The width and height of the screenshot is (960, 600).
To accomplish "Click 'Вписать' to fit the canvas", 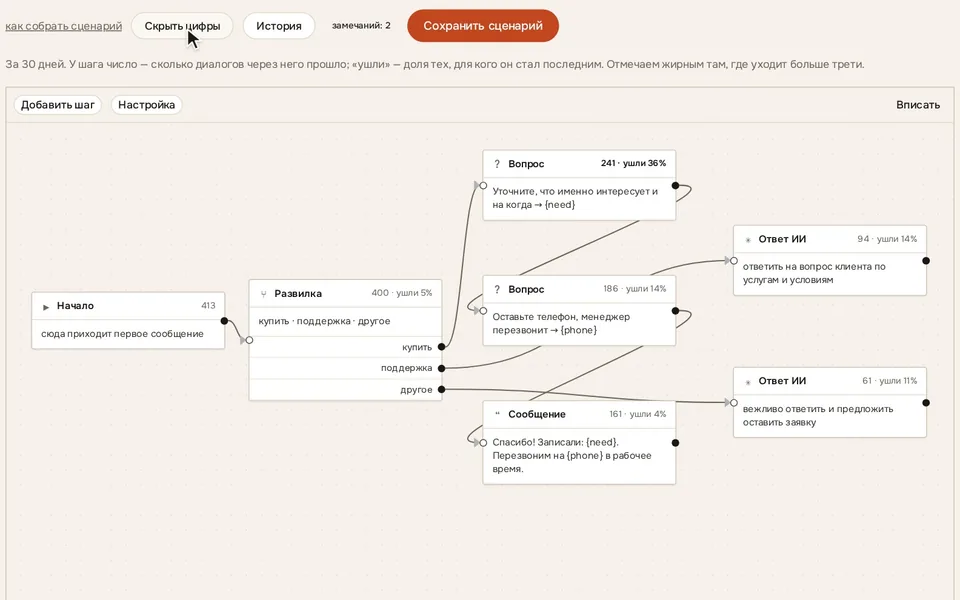I will pos(918,105).
